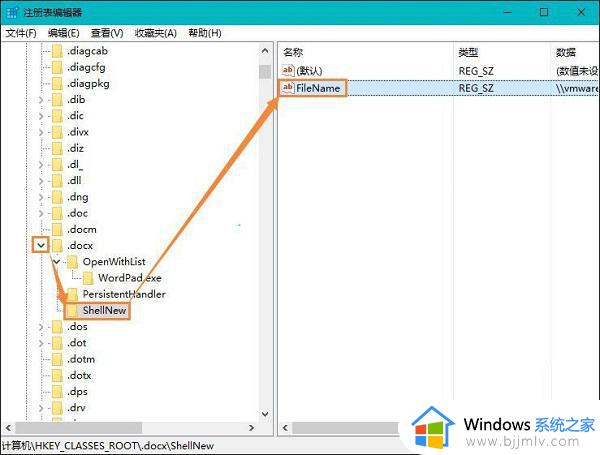Select the .dl_ folder icon
The width and height of the screenshot is (600, 455).
point(57,165)
